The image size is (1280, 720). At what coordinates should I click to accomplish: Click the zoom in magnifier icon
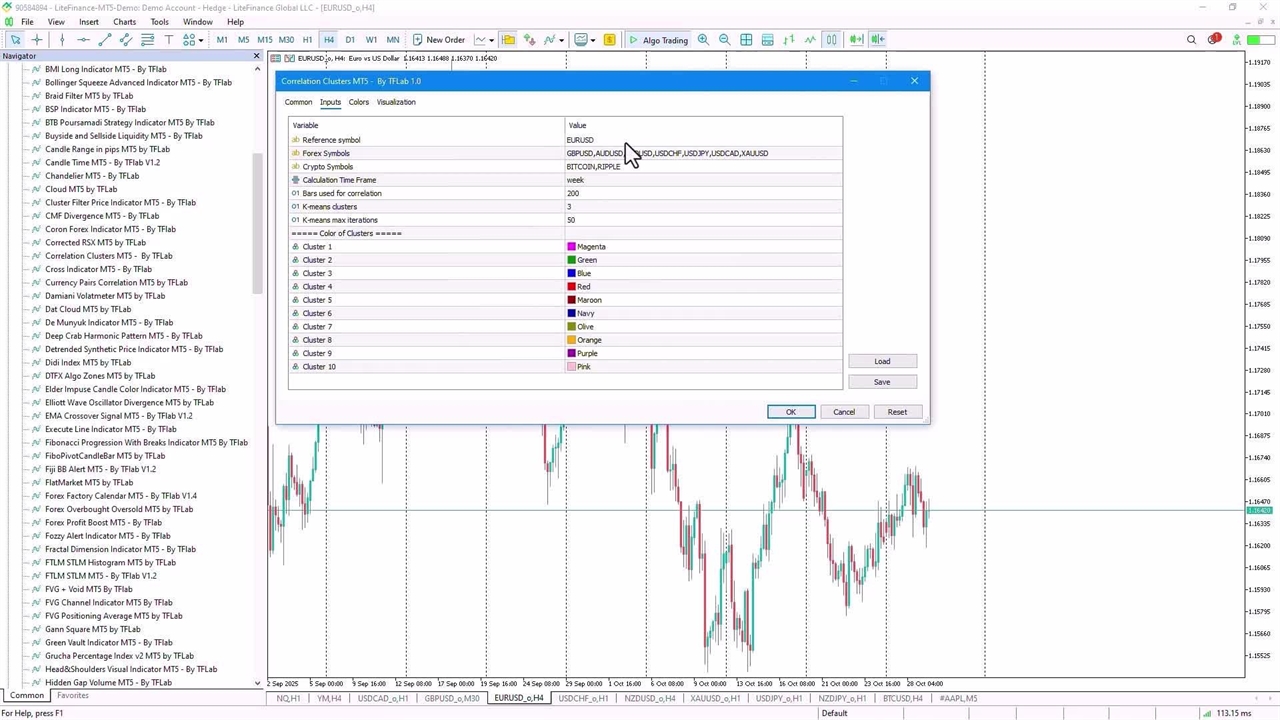point(703,40)
